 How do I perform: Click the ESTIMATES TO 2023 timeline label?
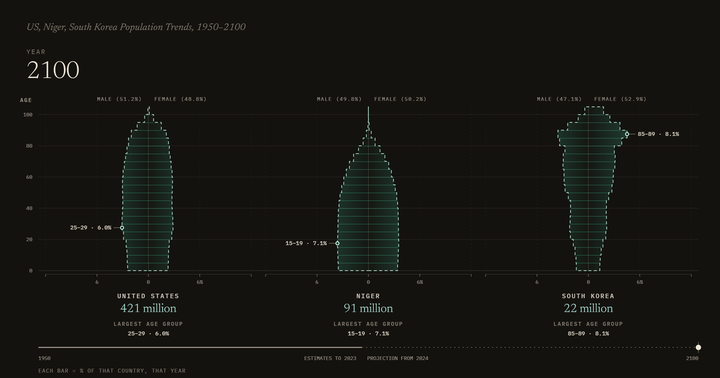(x=330, y=358)
